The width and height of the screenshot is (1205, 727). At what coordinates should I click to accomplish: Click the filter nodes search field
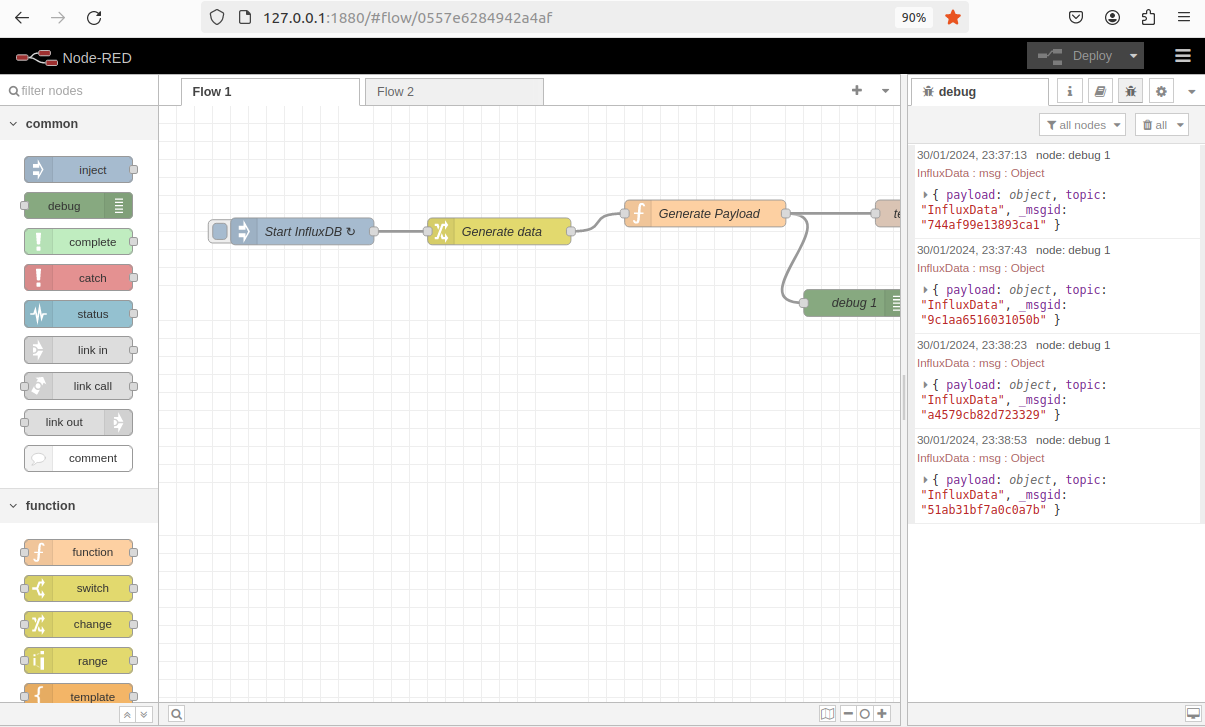70,90
